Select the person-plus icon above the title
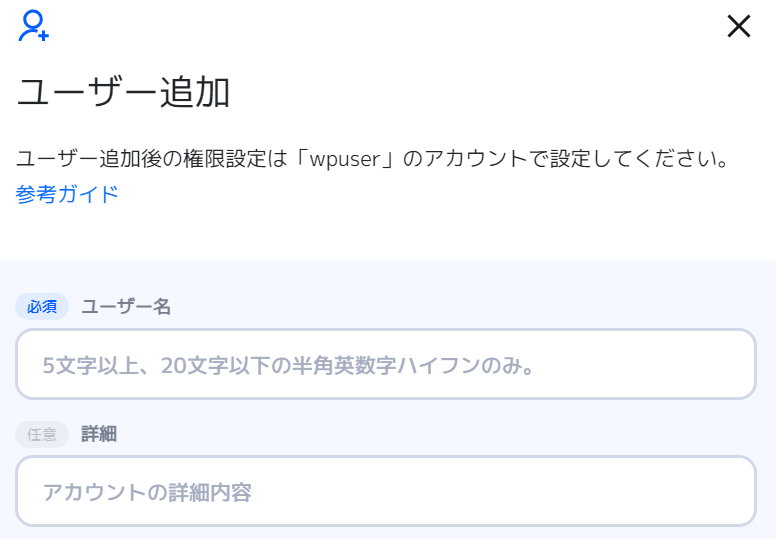 click(x=34, y=26)
